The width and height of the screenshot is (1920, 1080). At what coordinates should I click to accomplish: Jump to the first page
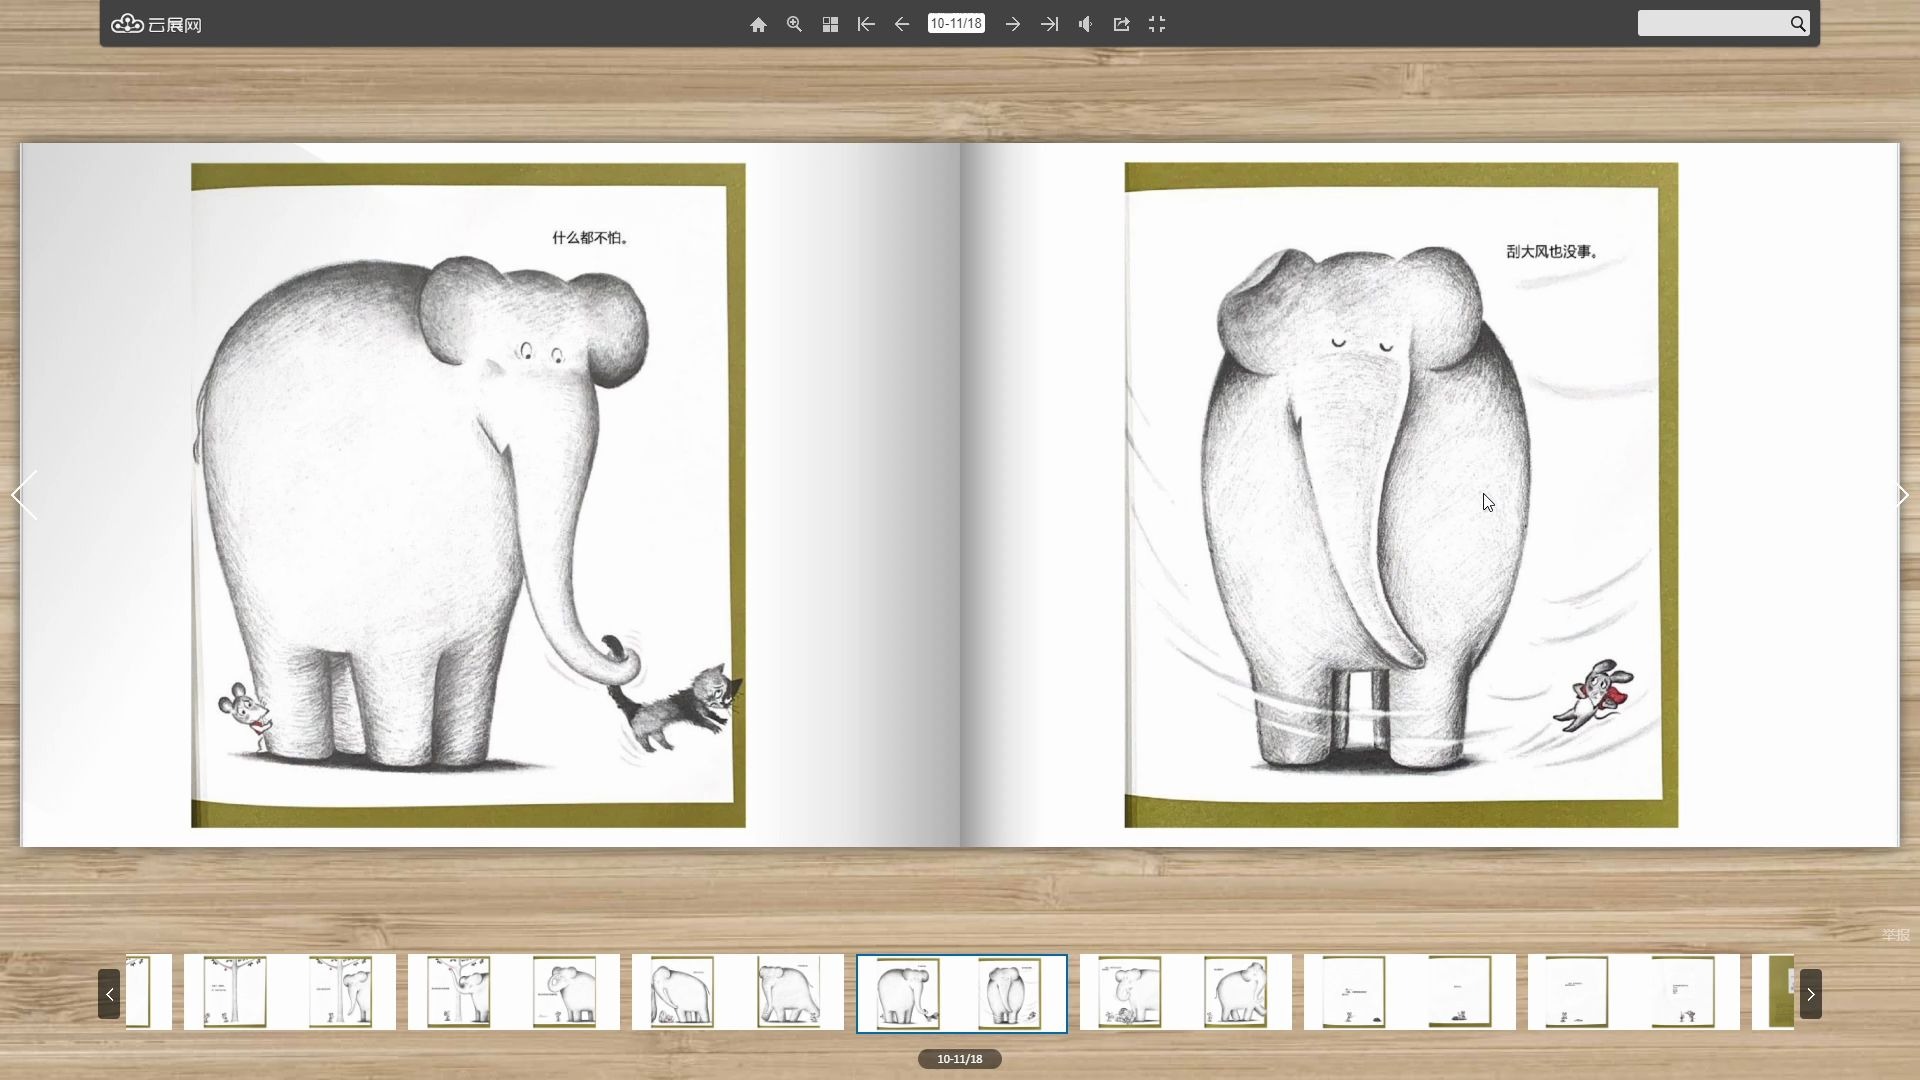[866, 24]
